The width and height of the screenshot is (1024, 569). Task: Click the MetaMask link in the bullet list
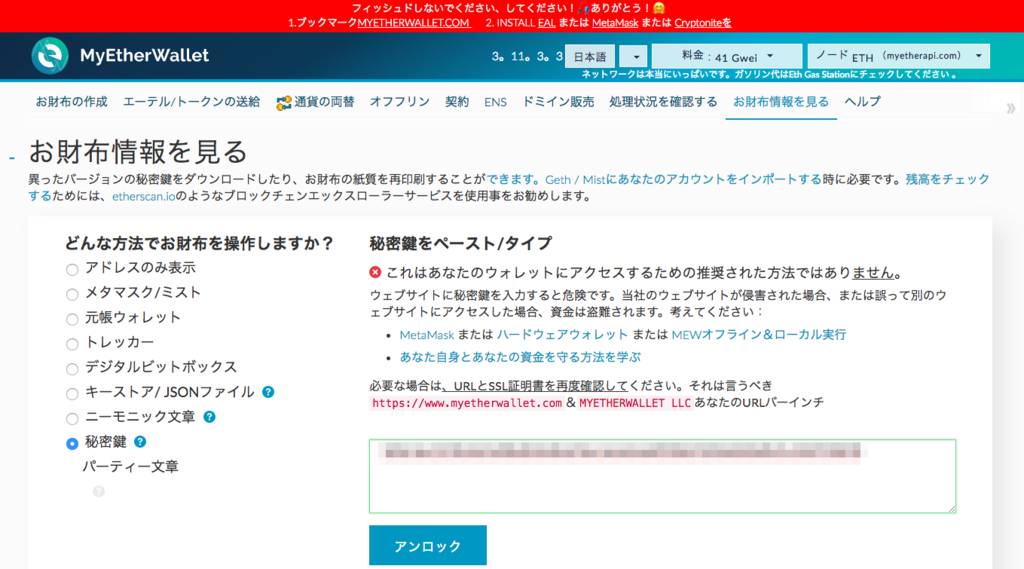click(426, 335)
